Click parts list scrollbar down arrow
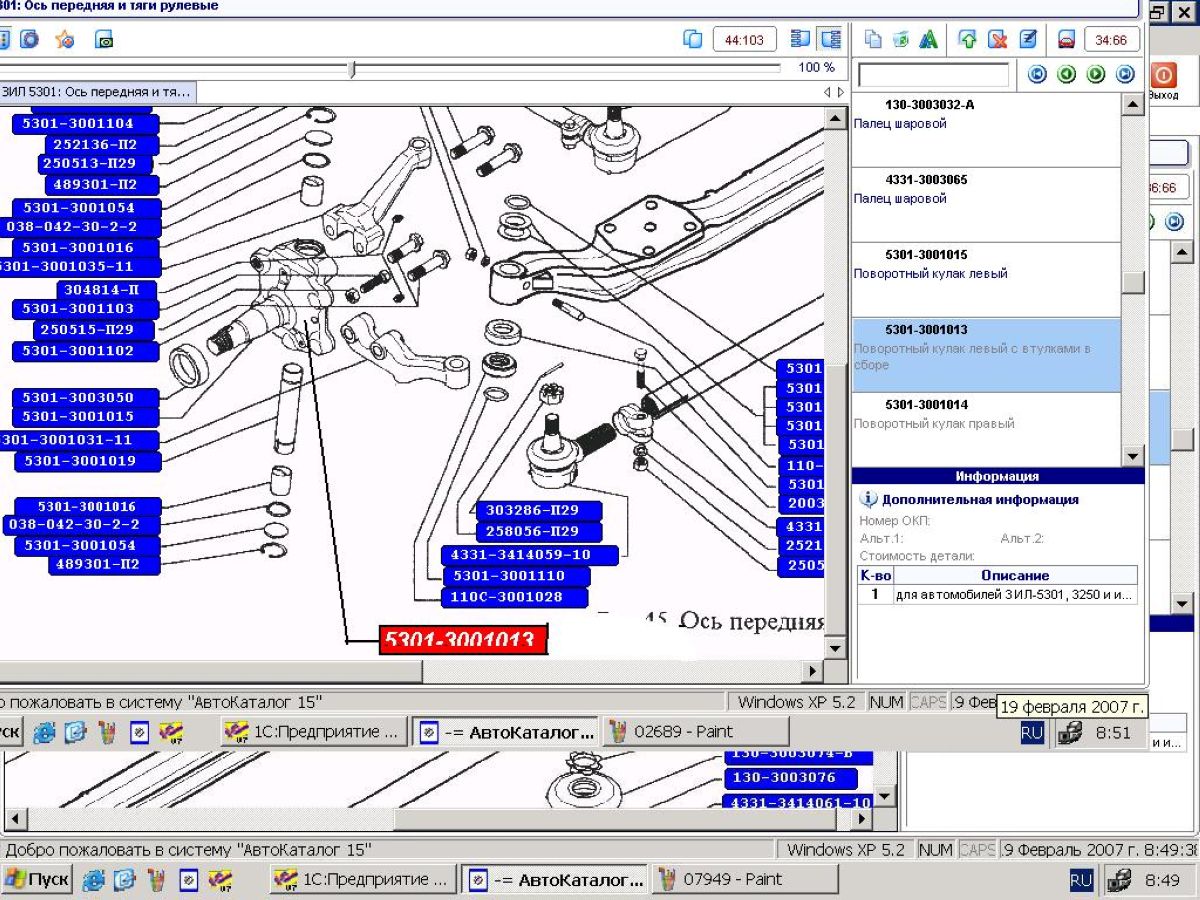The width and height of the screenshot is (1200, 900). click(1133, 456)
